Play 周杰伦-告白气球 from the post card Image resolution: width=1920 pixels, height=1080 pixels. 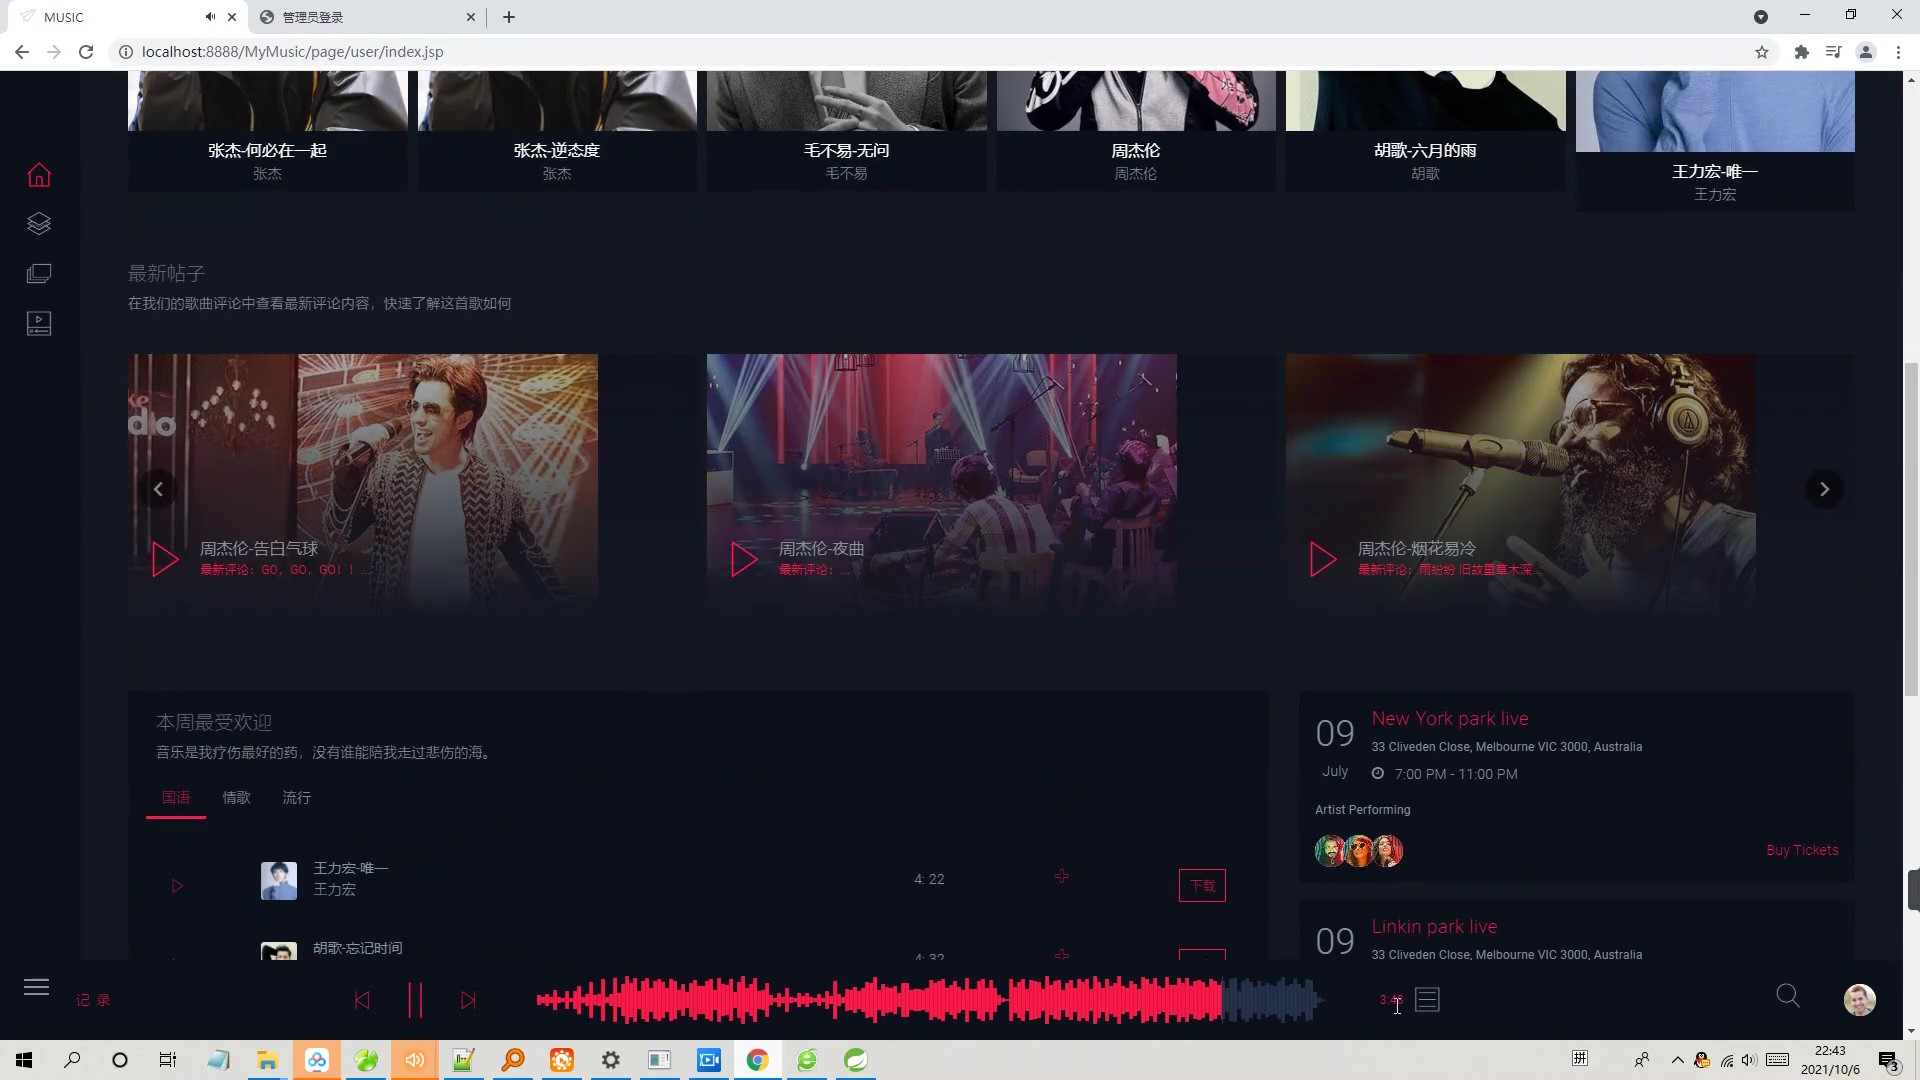pyautogui.click(x=165, y=559)
